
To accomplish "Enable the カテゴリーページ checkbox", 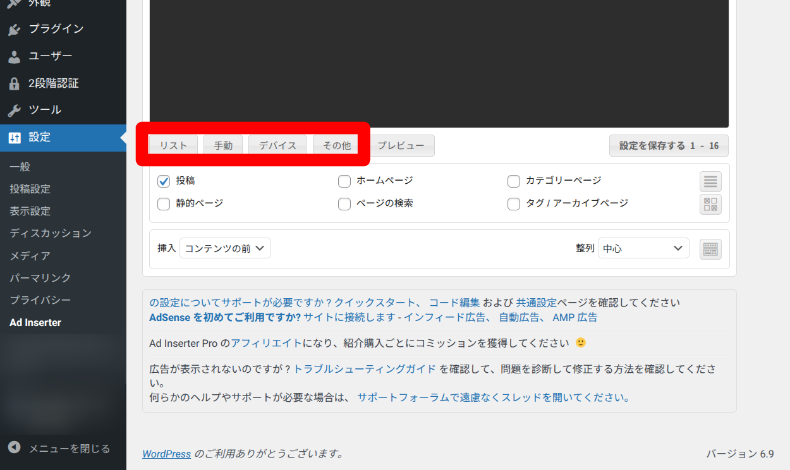I will point(513,181).
